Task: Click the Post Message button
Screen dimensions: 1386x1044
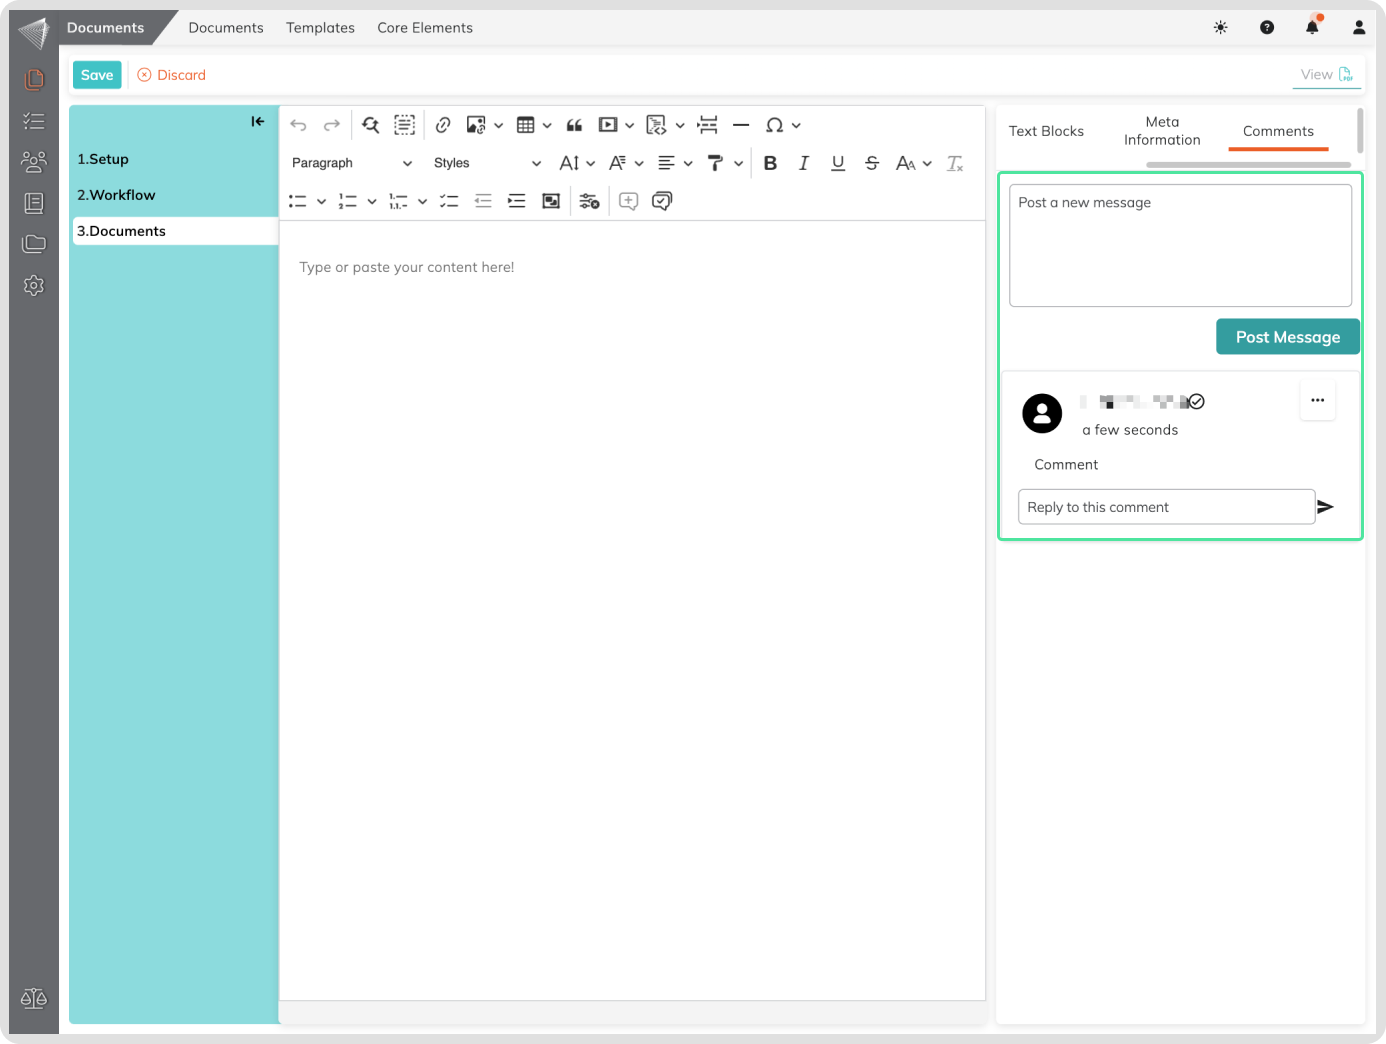Action: pyautogui.click(x=1287, y=337)
